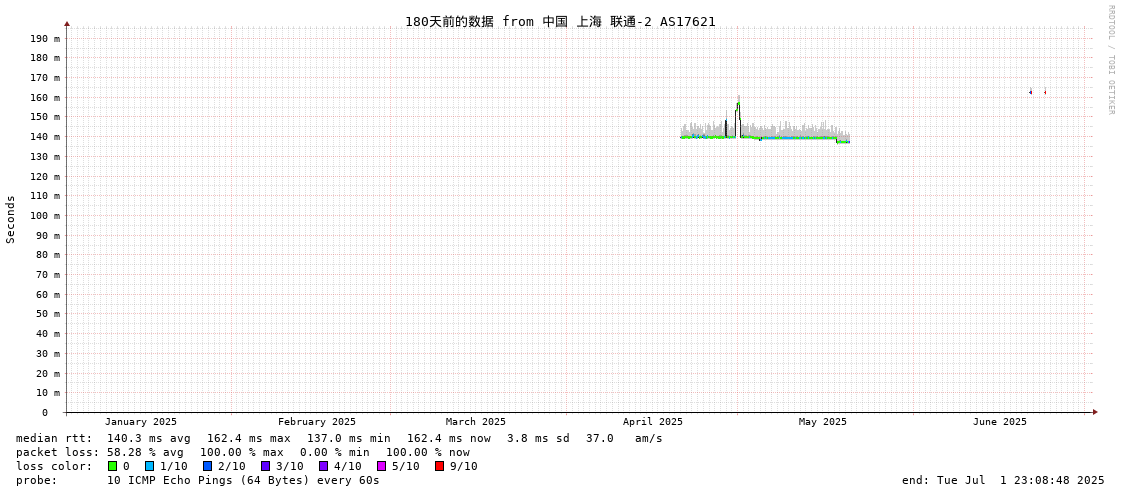
Task: Click the red data point in June
Action: point(1045,92)
